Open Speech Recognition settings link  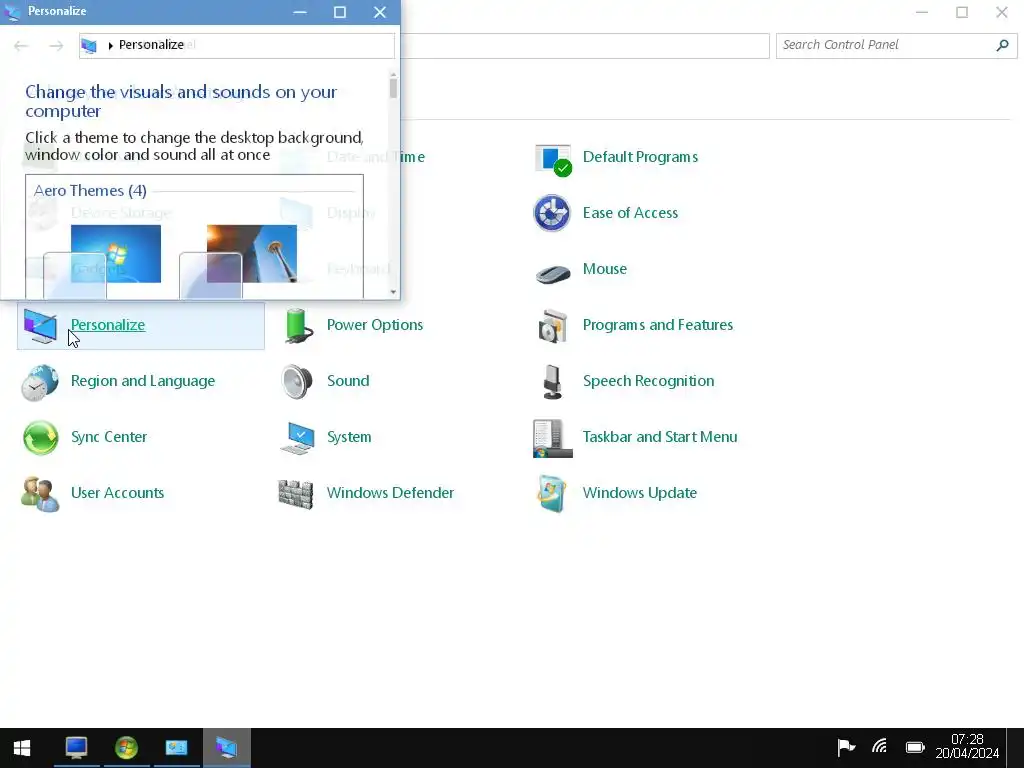648,381
